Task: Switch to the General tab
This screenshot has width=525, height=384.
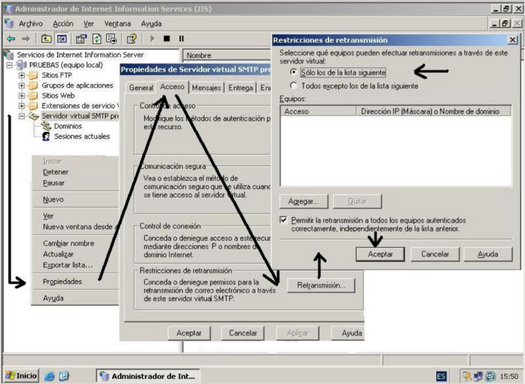Action: pyautogui.click(x=141, y=88)
